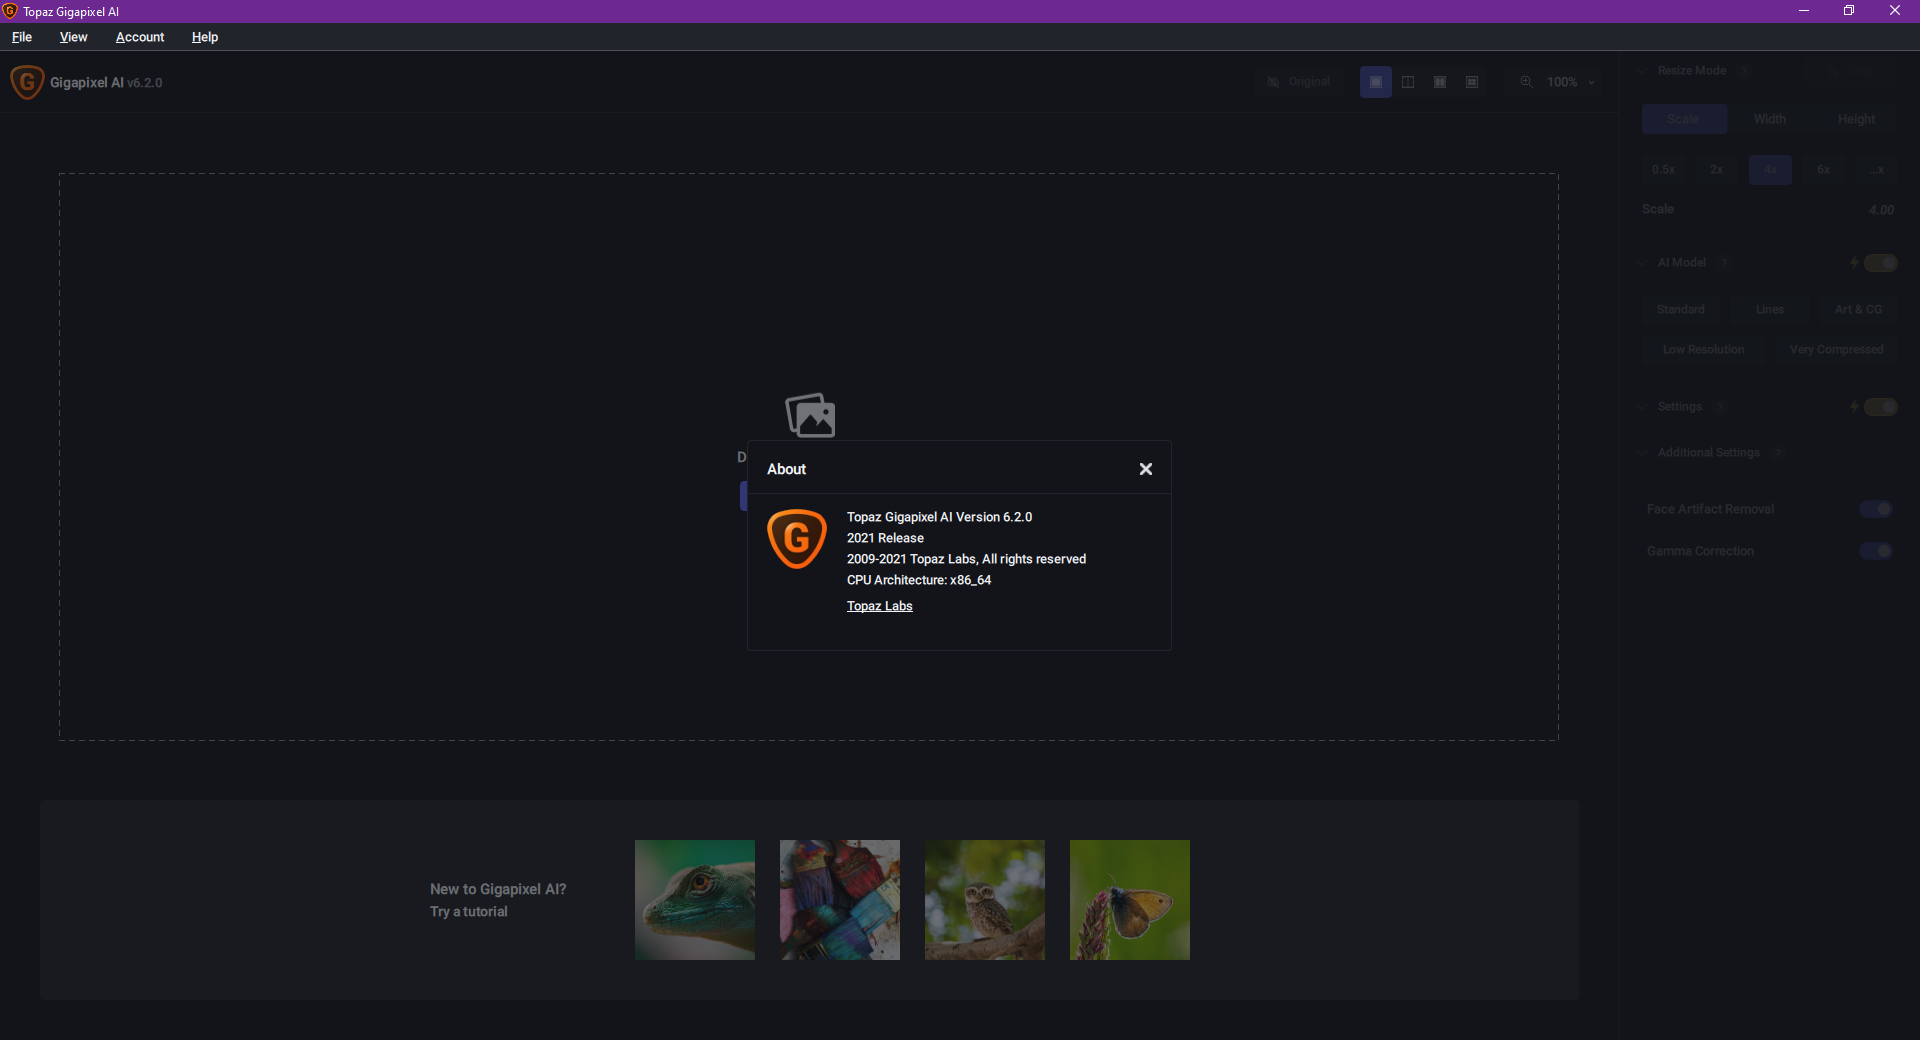1920x1040 pixels.
Task: Open the Topaz Labs link
Action: coord(880,606)
